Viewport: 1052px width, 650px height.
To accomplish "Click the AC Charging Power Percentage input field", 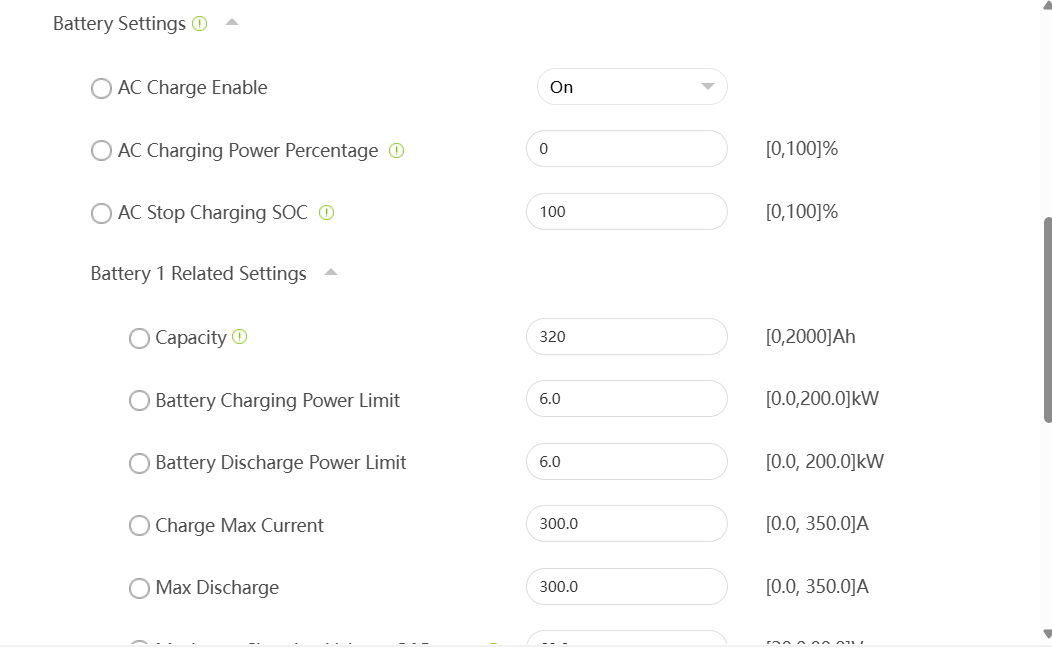I will pos(626,149).
